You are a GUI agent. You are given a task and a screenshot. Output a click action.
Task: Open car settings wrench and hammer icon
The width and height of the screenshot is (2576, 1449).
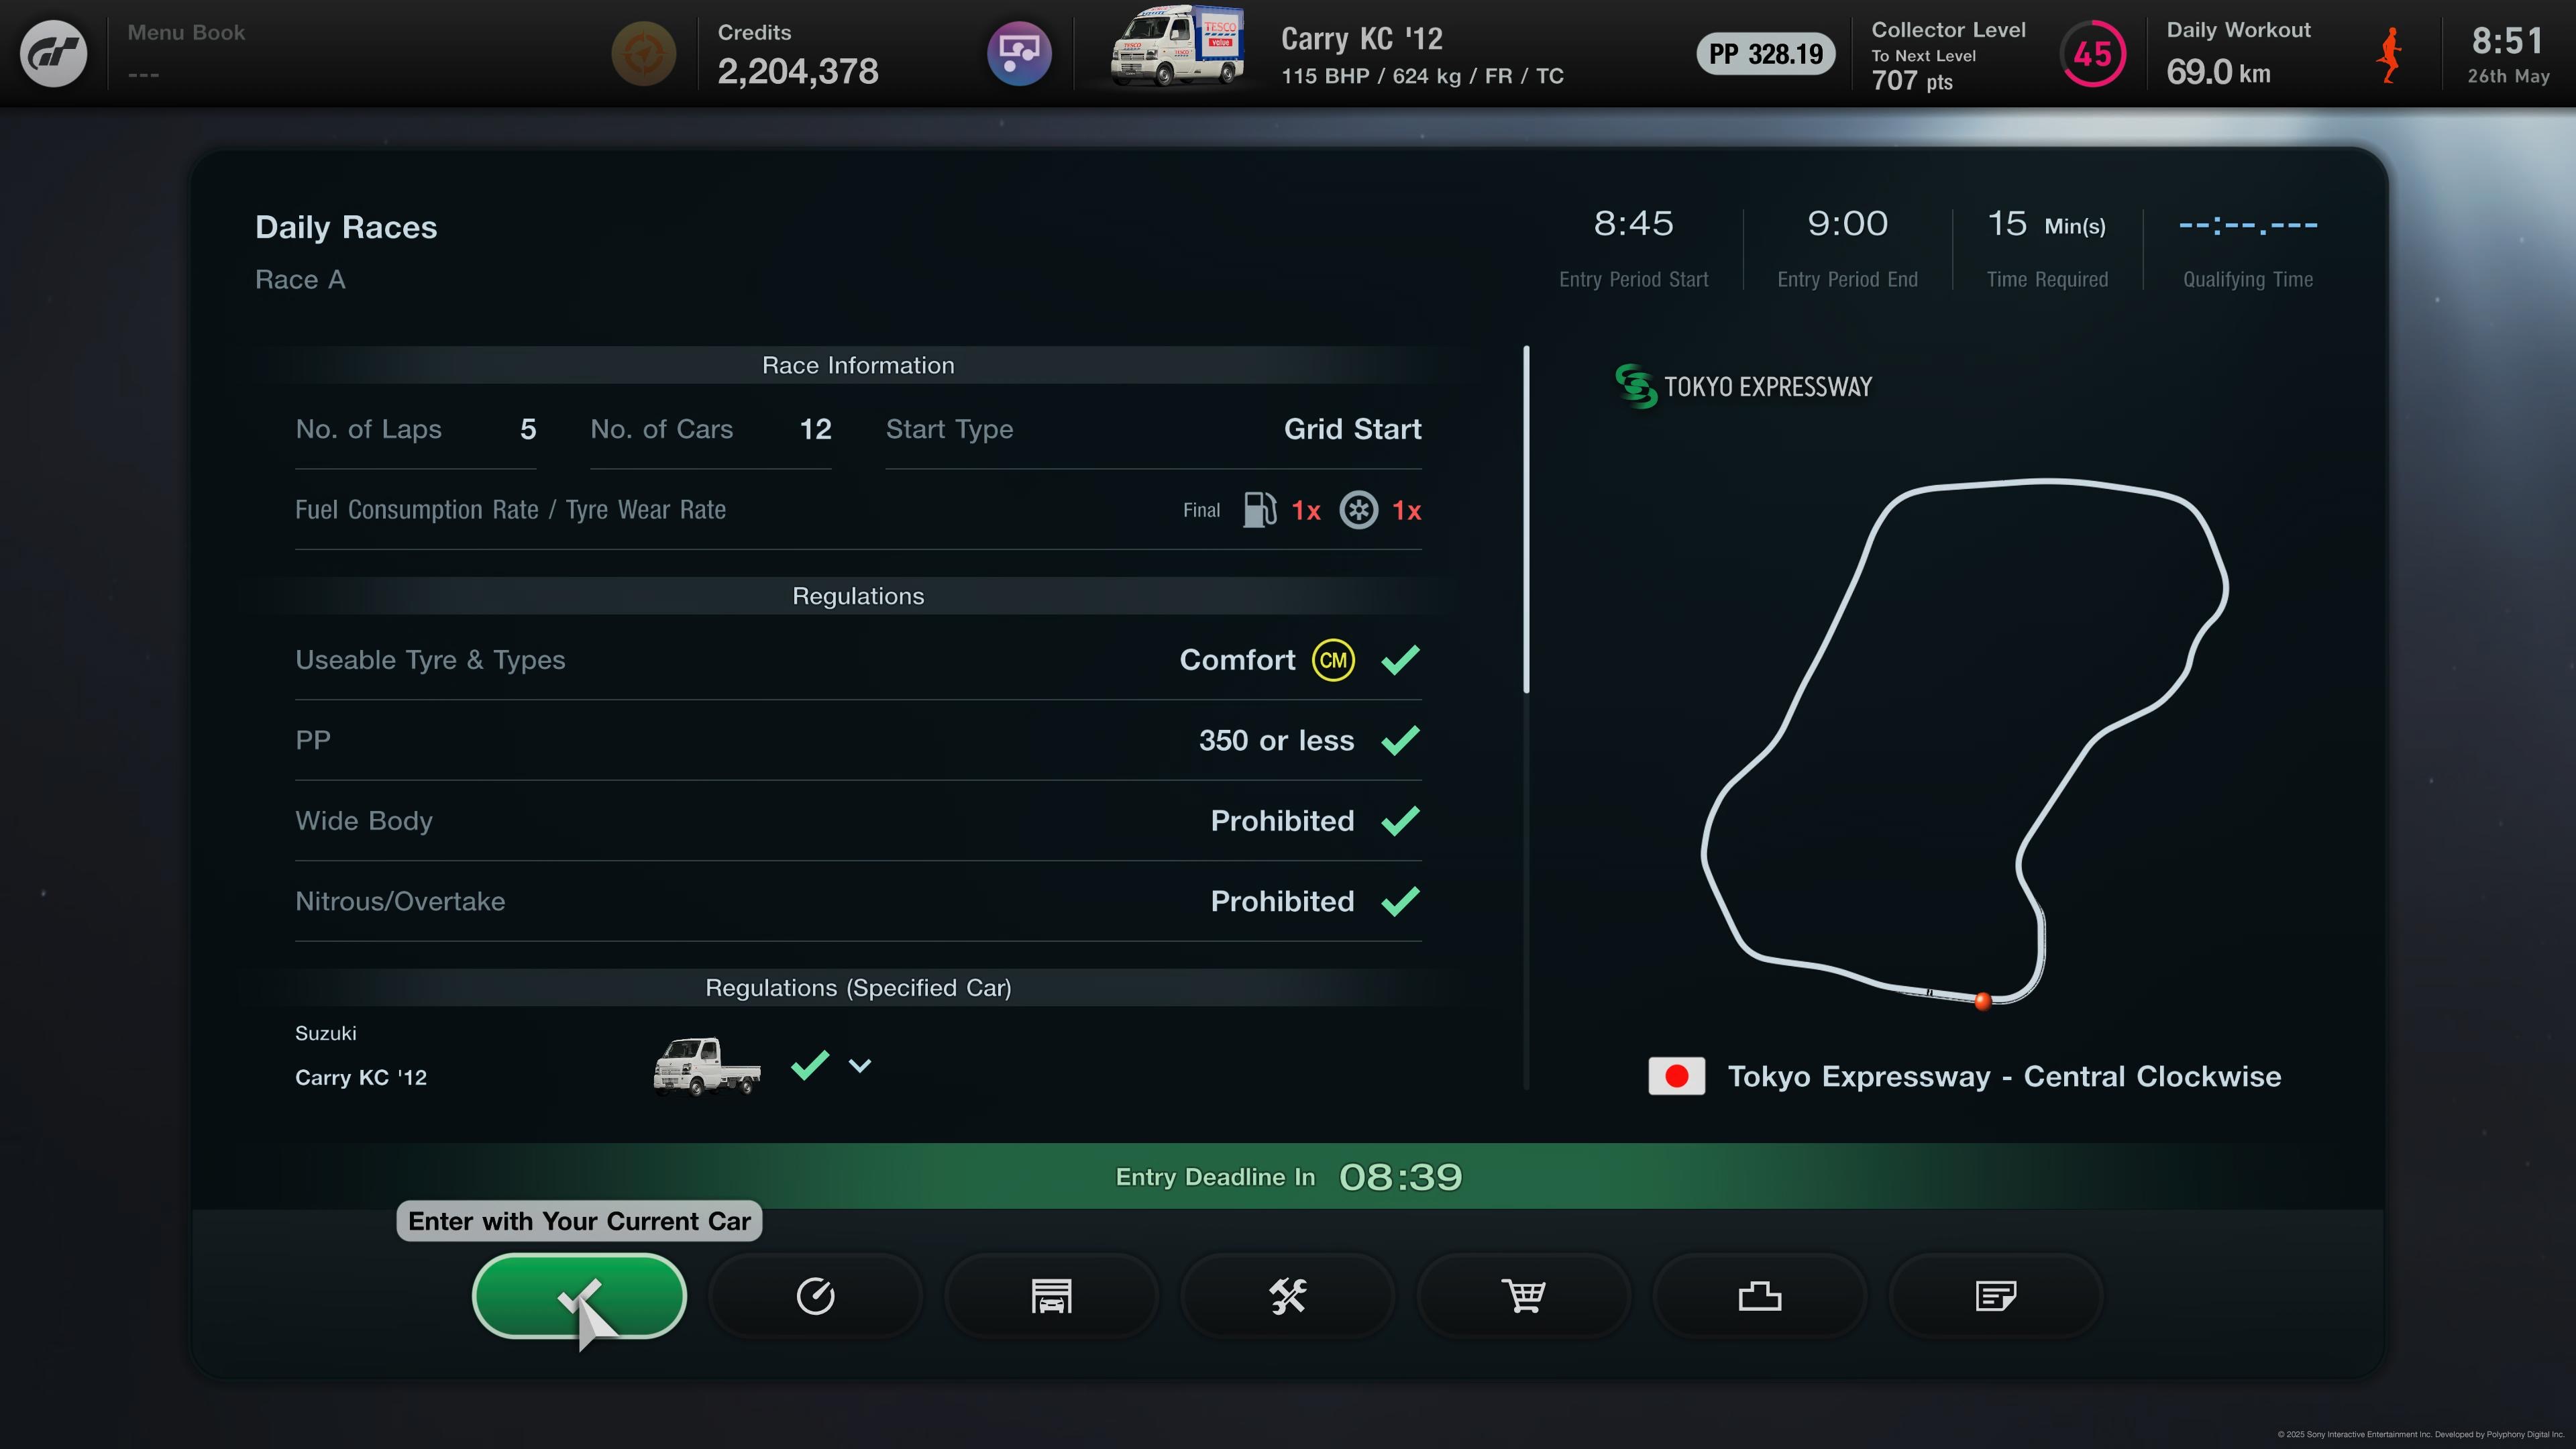[1287, 1295]
